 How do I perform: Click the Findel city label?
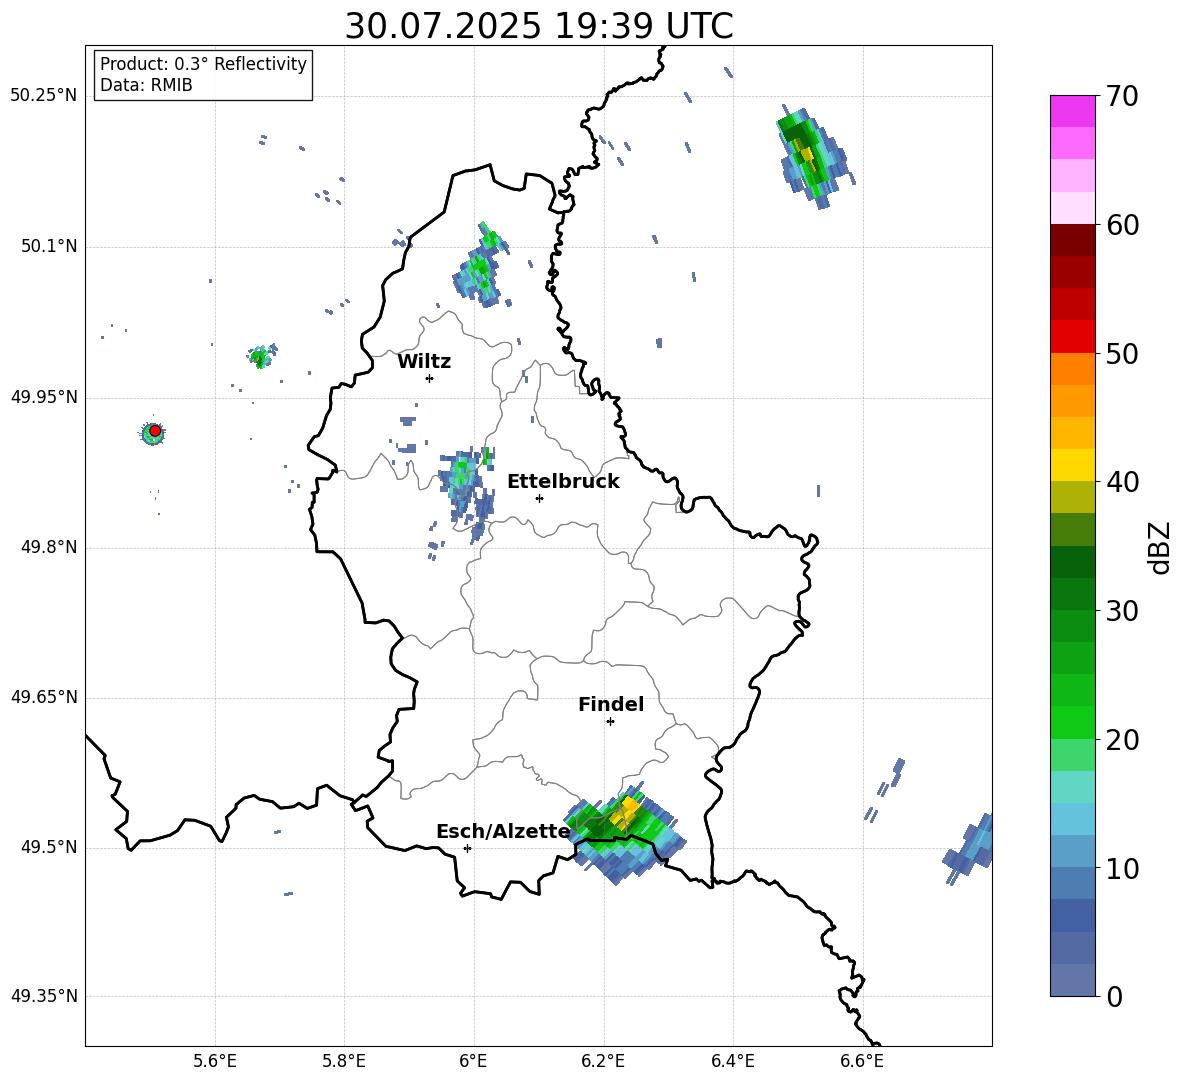[611, 704]
